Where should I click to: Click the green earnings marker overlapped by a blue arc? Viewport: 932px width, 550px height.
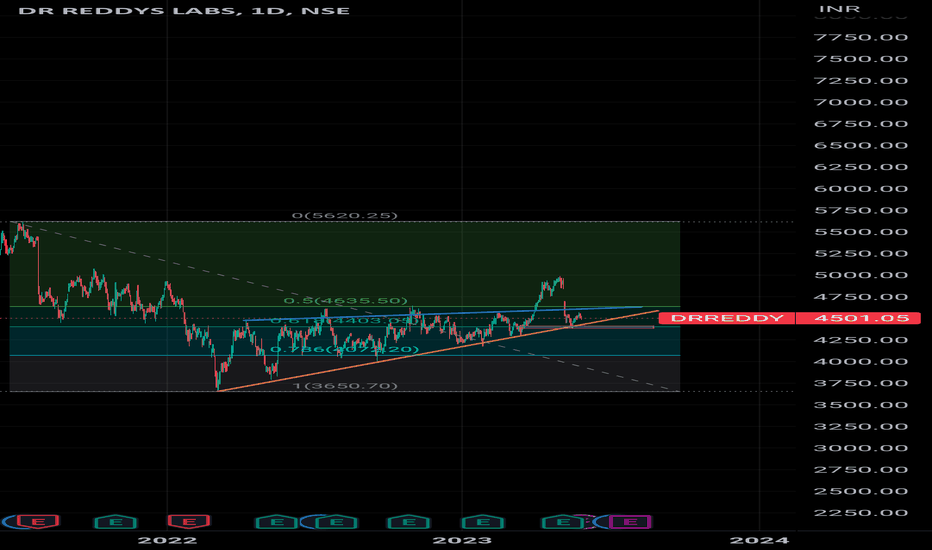coord(336,522)
